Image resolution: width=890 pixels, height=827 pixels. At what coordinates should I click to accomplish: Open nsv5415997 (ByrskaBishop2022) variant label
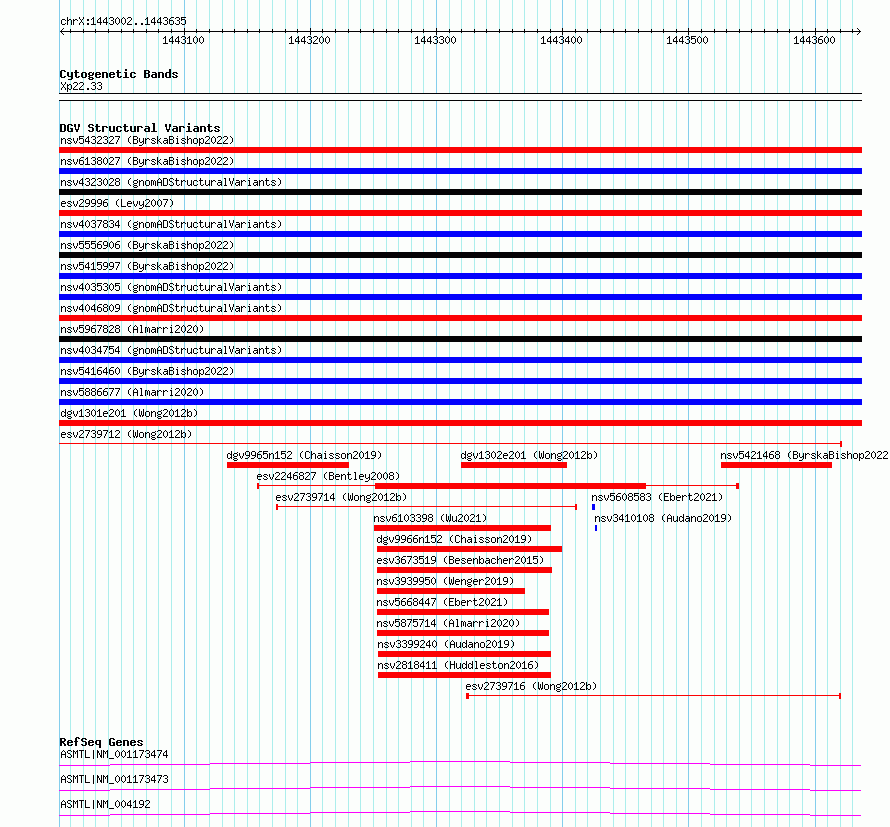click(147, 266)
